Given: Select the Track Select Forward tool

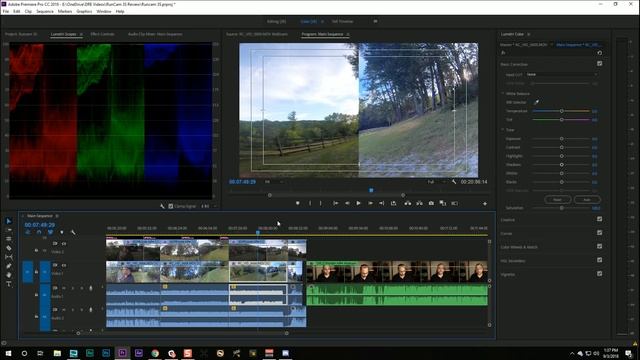Looking at the screenshot, I should 9,230.
